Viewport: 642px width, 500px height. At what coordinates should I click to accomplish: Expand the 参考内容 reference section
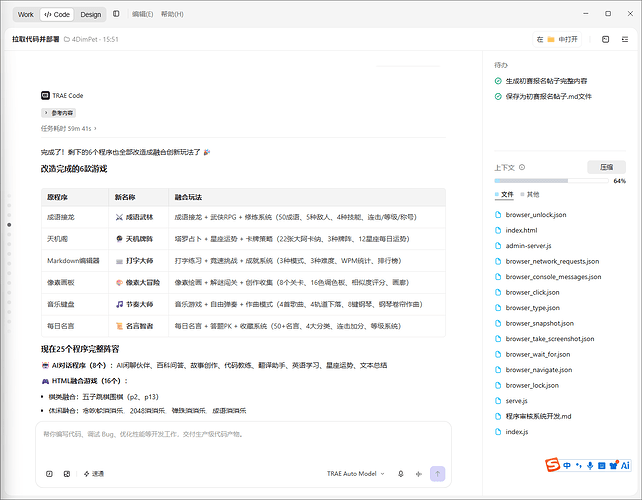tap(59, 113)
